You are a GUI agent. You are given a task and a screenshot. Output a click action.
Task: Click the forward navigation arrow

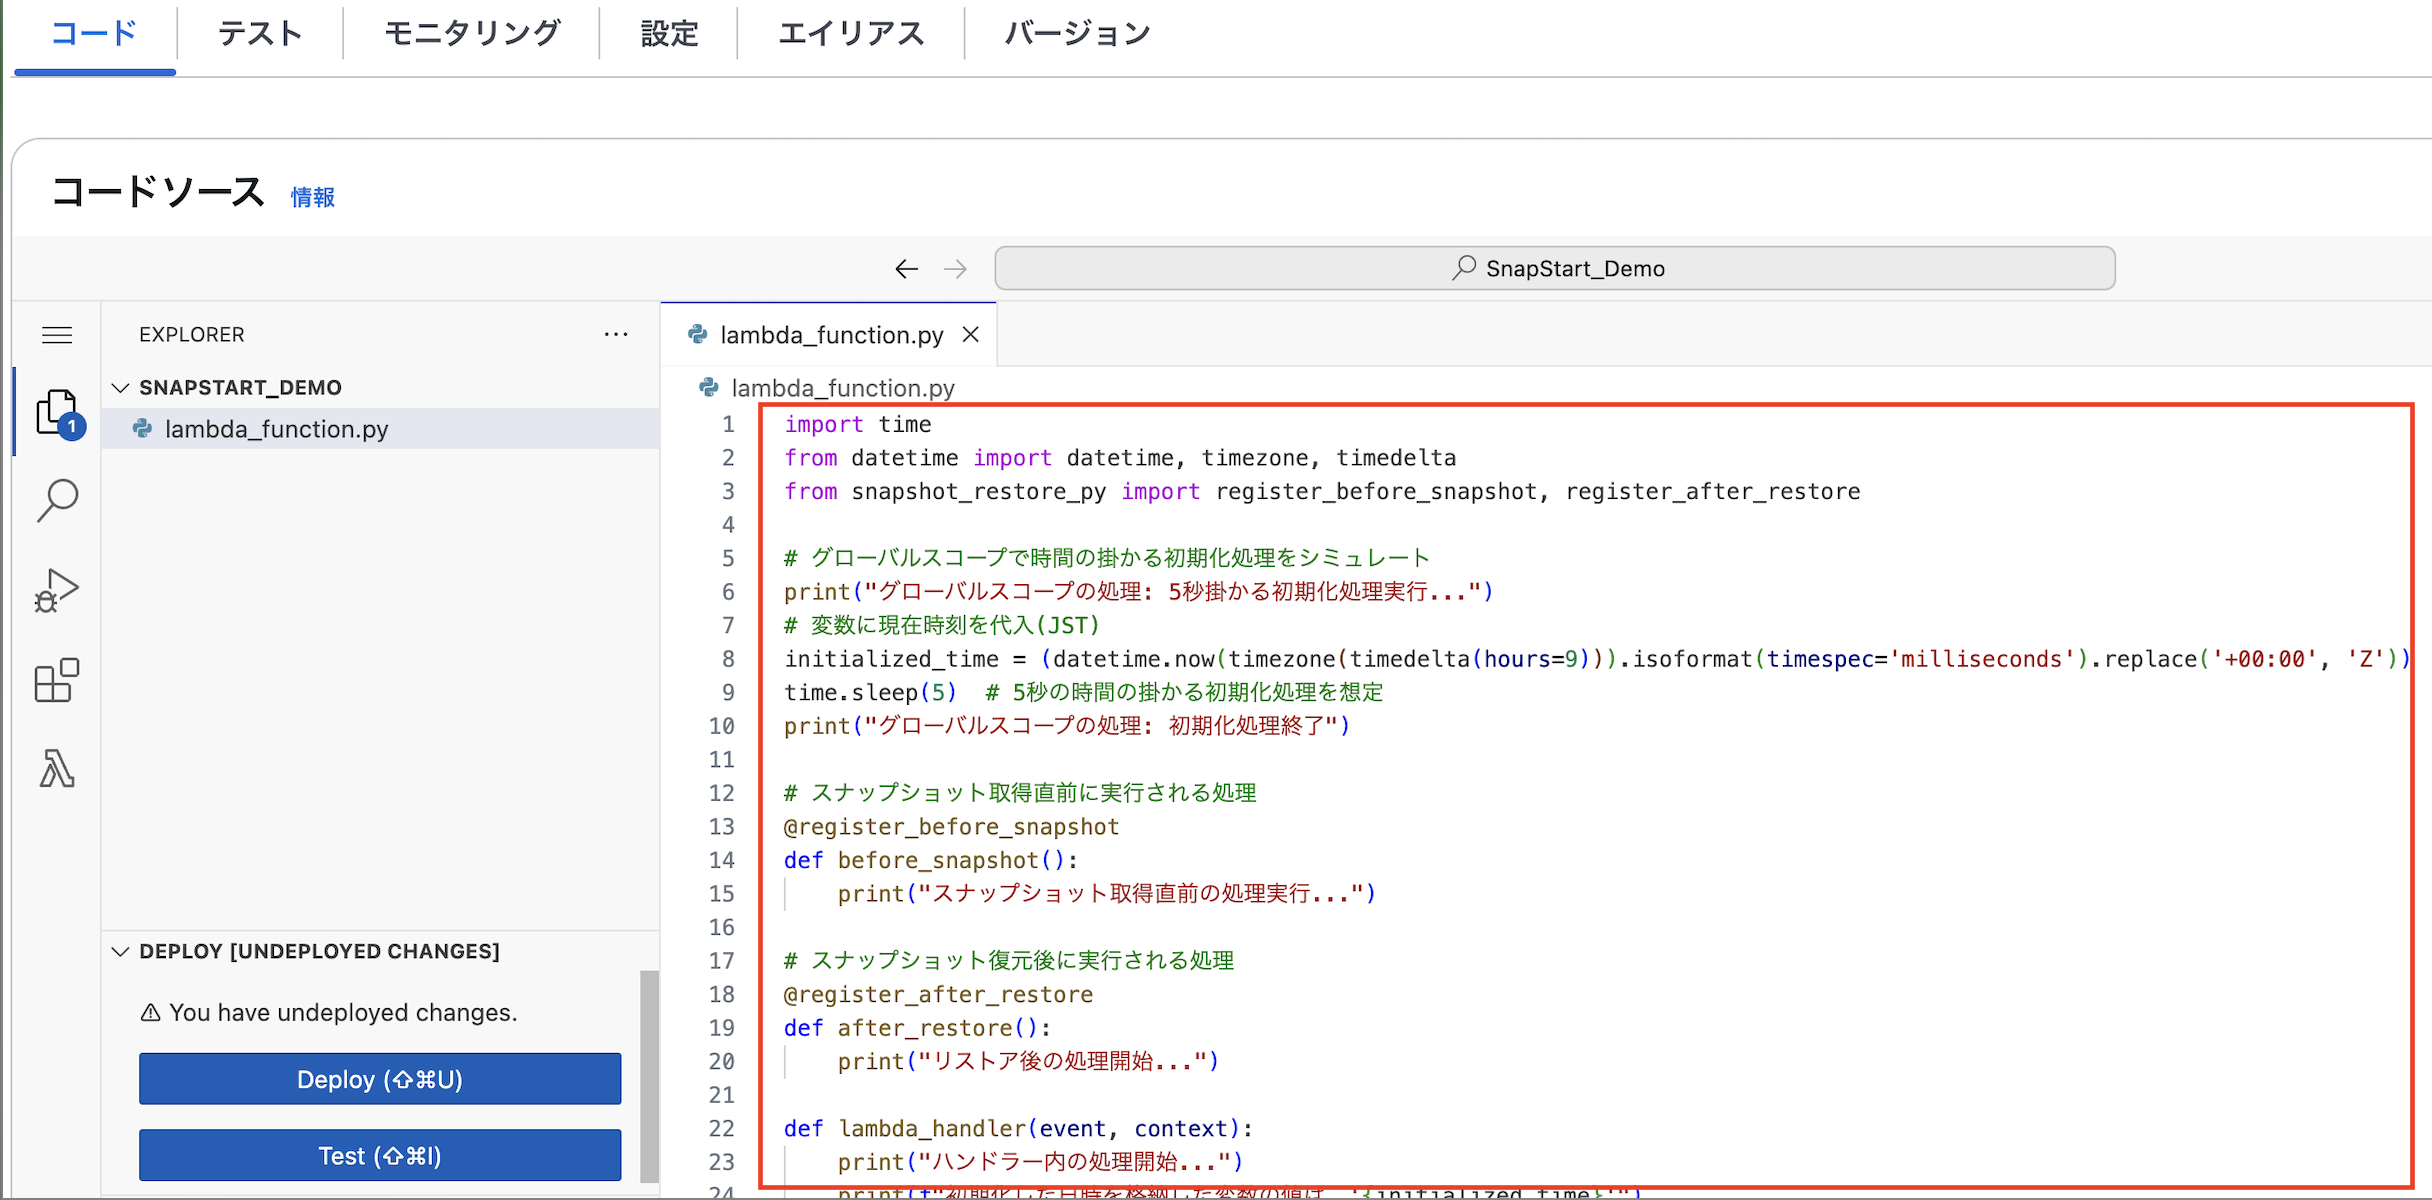(x=955, y=268)
